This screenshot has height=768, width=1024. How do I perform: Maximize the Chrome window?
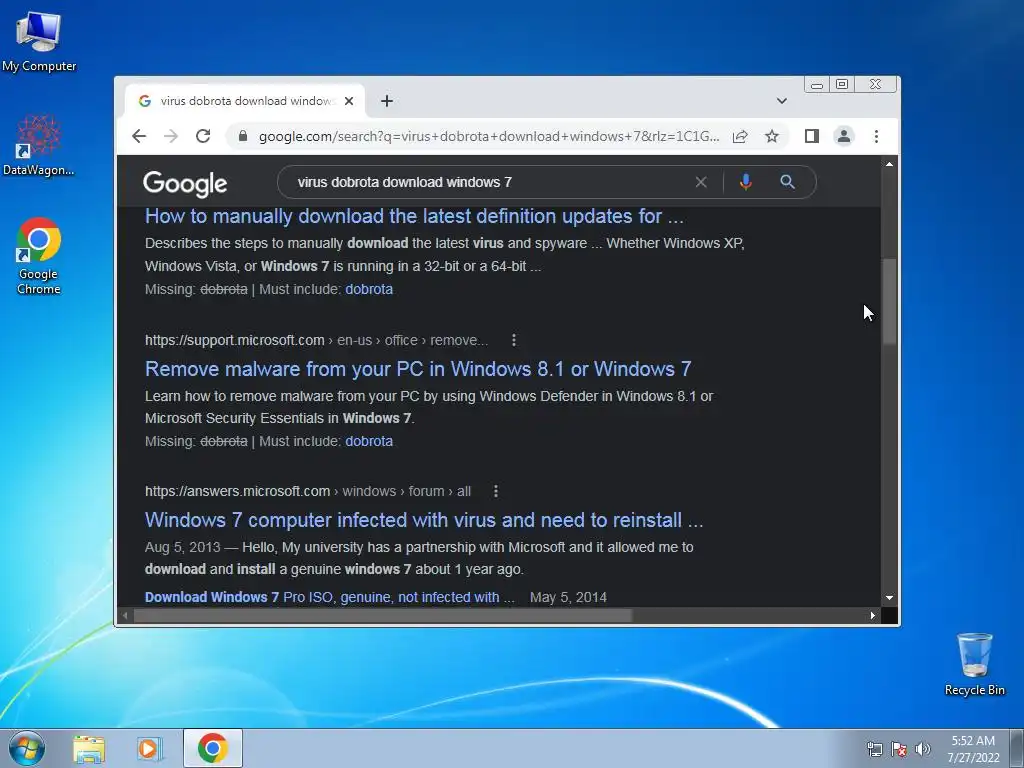coord(842,84)
